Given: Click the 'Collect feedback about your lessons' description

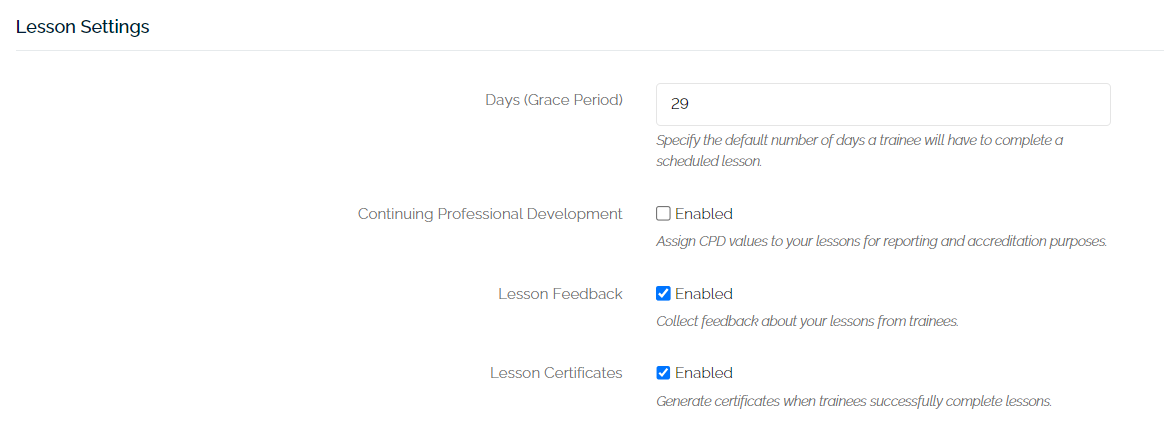Looking at the screenshot, I should pos(807,322).
